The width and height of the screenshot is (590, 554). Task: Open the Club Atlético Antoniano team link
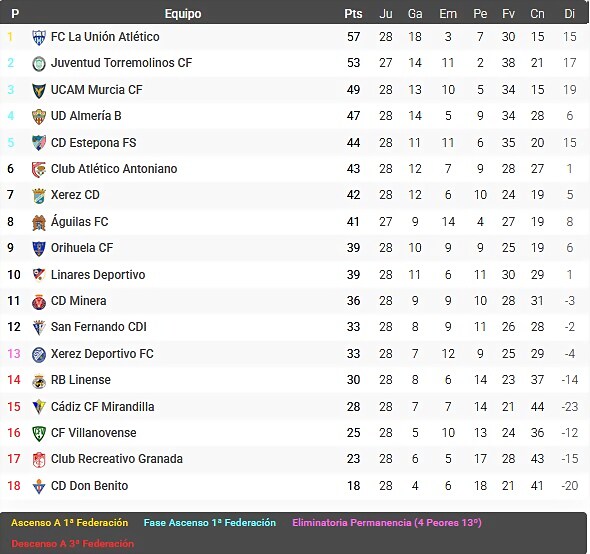[114, 169]
